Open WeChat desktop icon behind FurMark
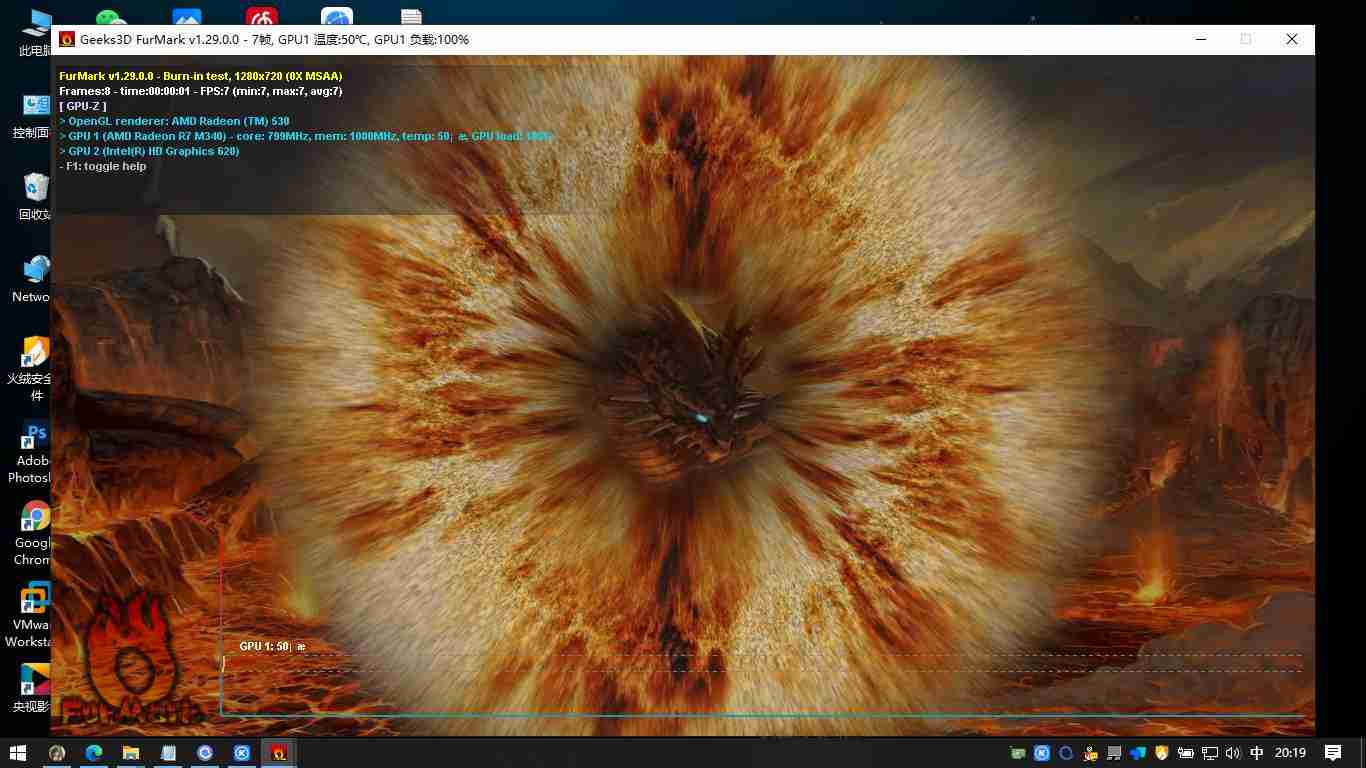1366x768 pixels. [112, 17]
